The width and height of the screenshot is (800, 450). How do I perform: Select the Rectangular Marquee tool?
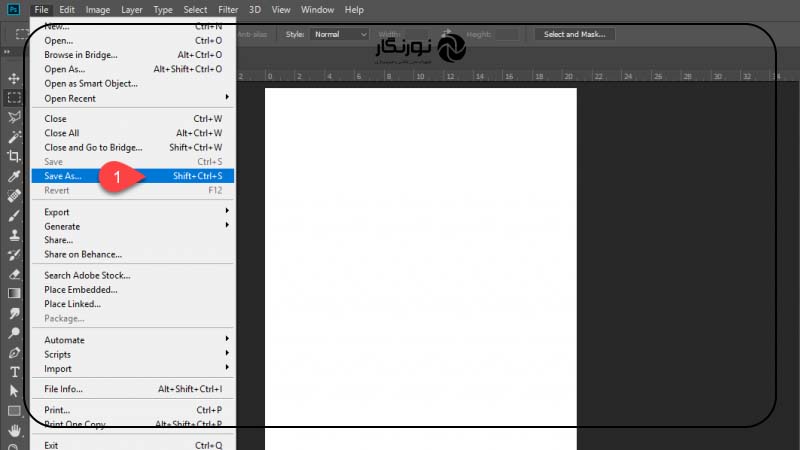14,97
